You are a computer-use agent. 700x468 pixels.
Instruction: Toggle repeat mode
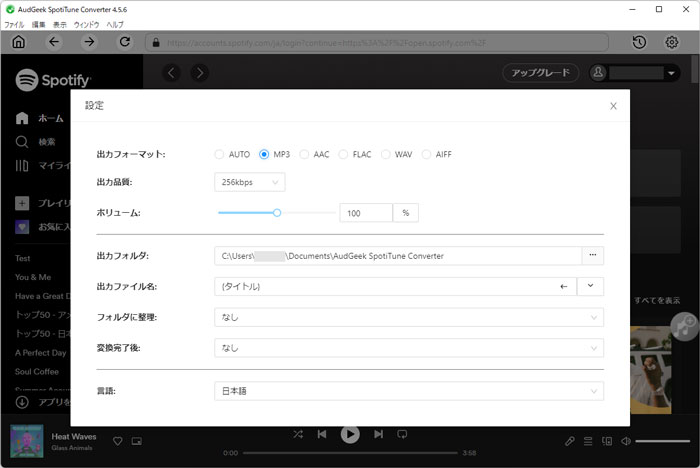402,434
